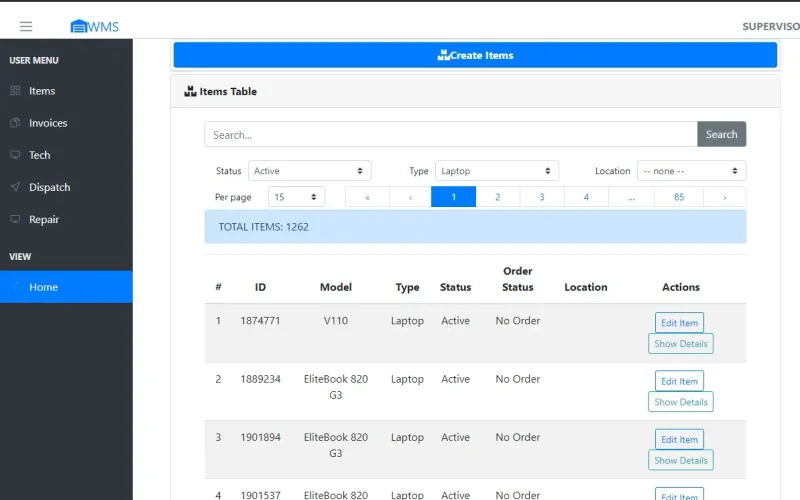Click the Items grid icon in sidebar

pyautogui.click(x=15, y=90)
